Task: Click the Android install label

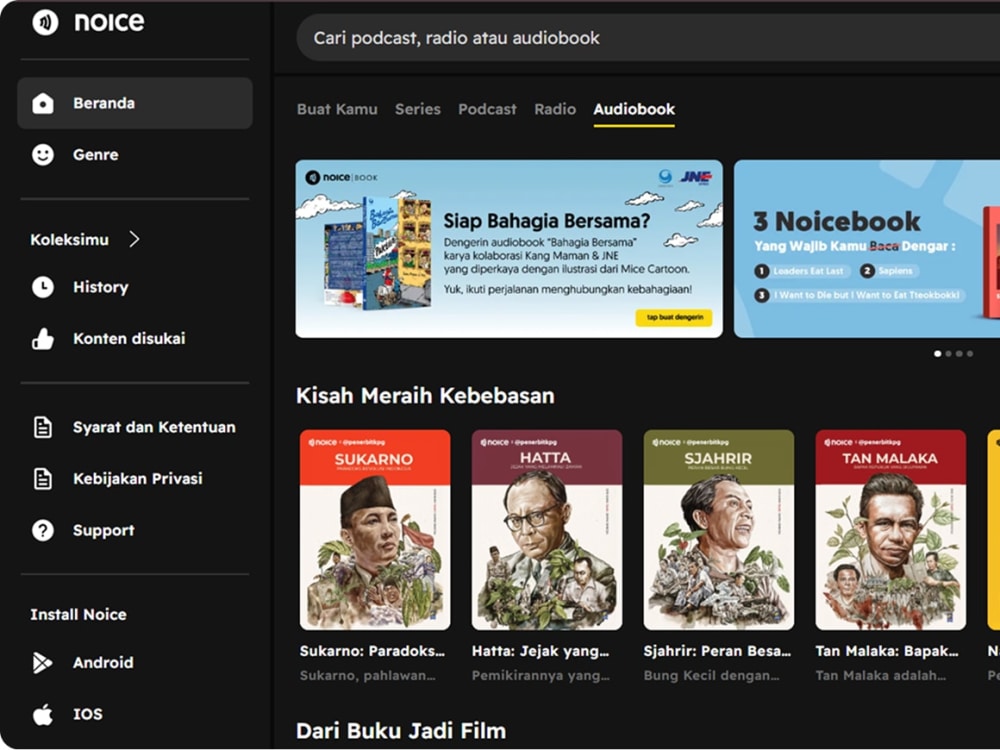Action: (103, 663)
